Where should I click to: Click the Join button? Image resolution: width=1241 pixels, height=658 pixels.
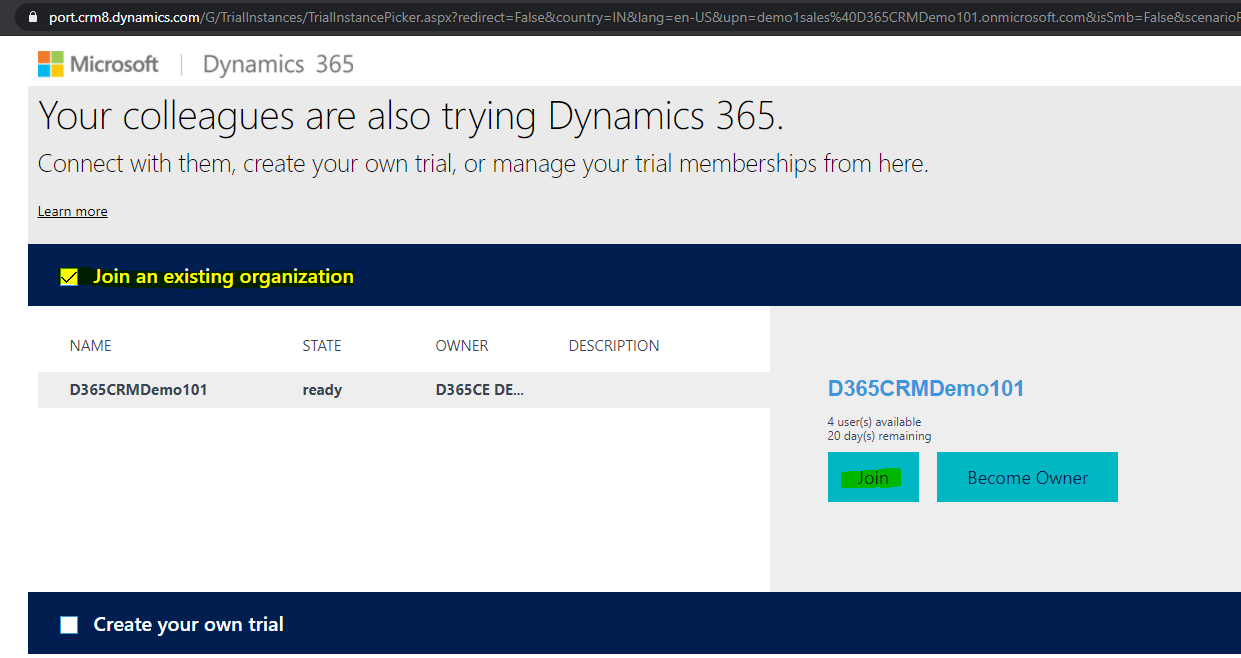pyautogui.click(x=873, y=477)
